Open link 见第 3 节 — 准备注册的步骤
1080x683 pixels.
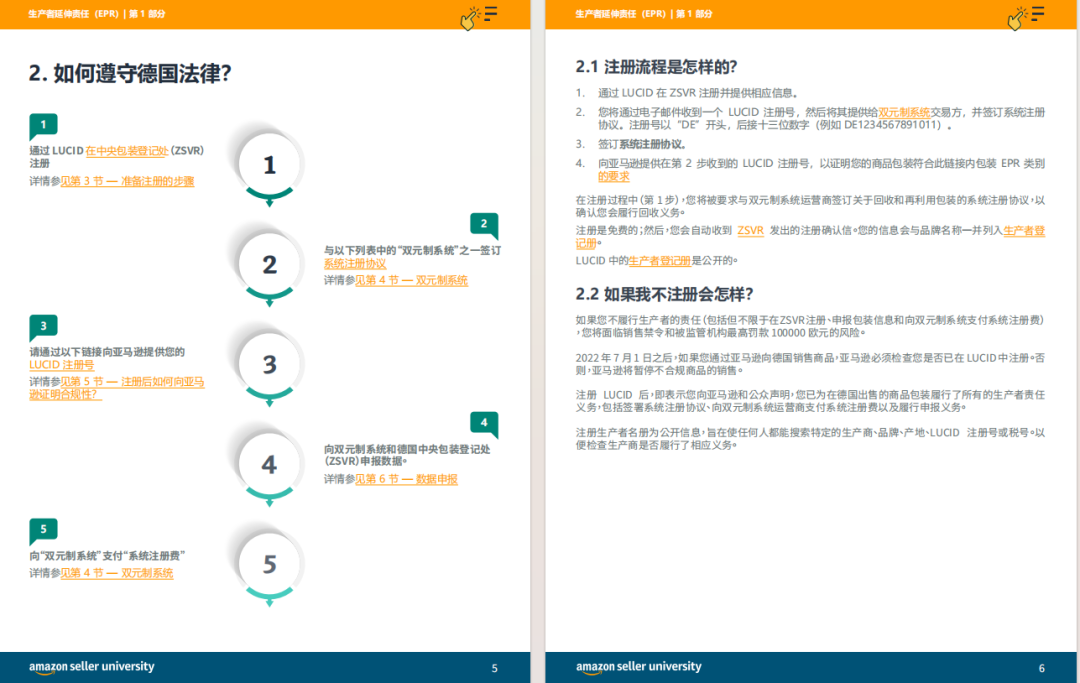click(127, 181)
